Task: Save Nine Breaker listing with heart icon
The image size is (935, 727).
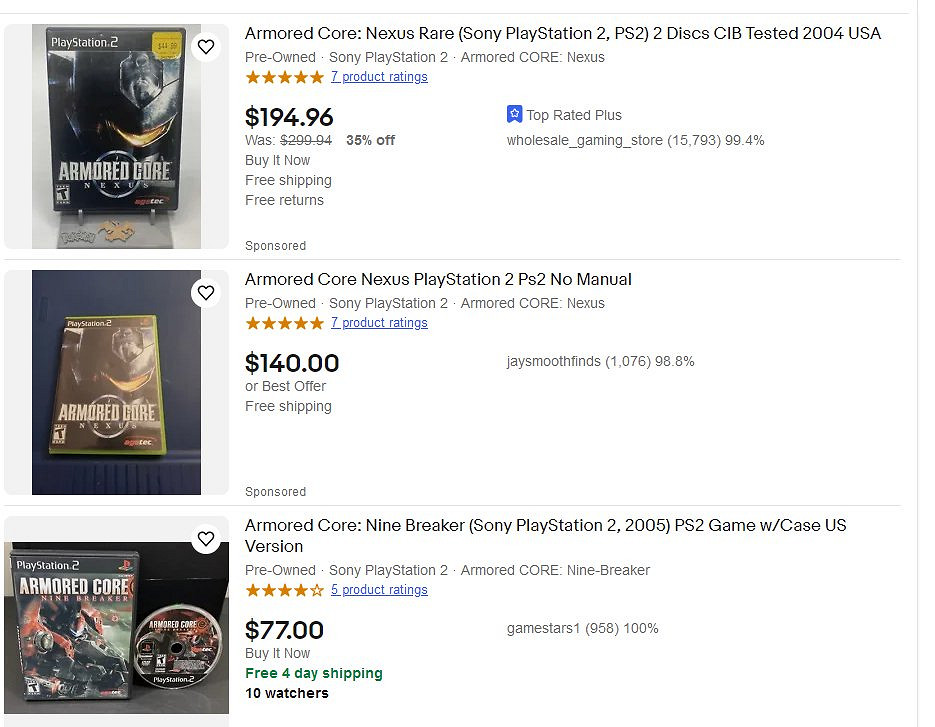Action: pos(206,539)
